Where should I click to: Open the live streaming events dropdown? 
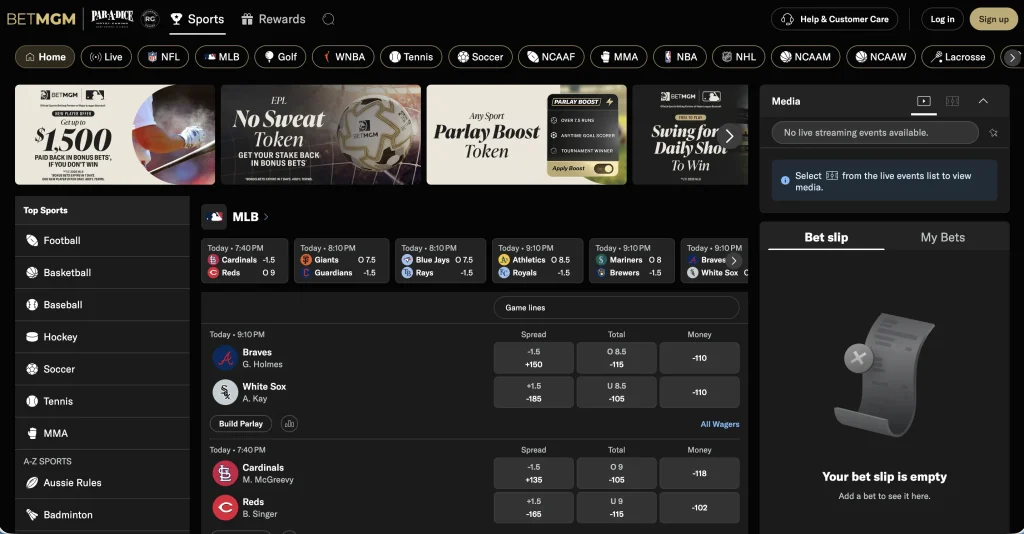[x=875, y=133]
